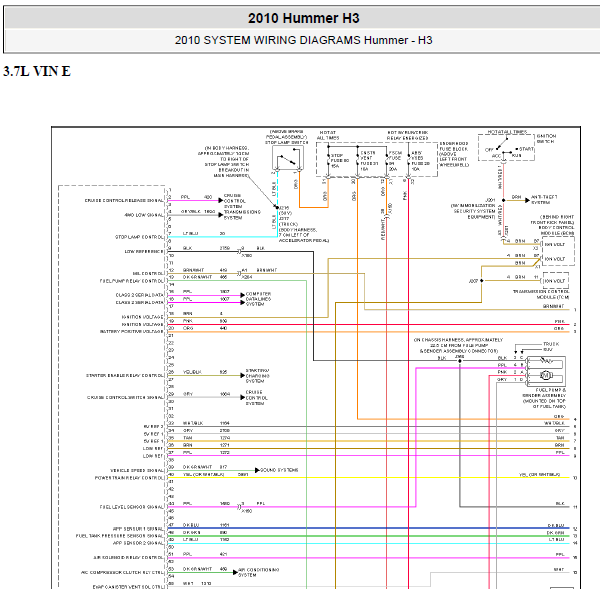Click the "POWERTRAIN RELAY CONTROL" label
Viewport: 600px width, 589px height.
coord(129,478)
